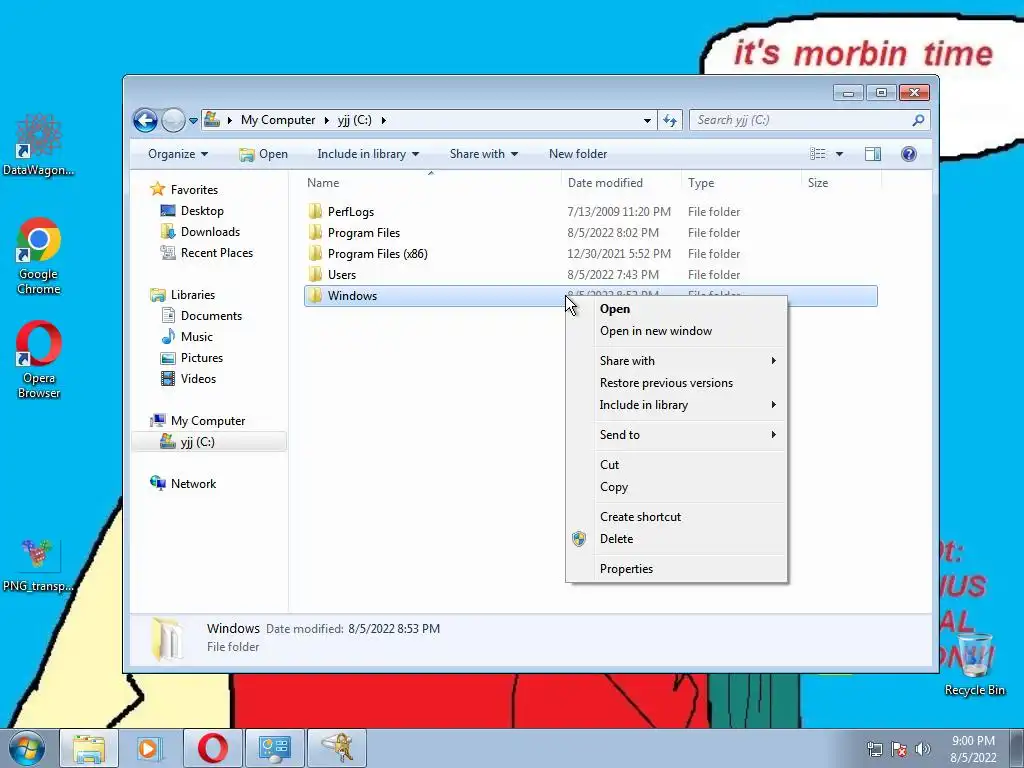
Task: Click the Recycle Bin desktop icon
Action: point(974,664)
